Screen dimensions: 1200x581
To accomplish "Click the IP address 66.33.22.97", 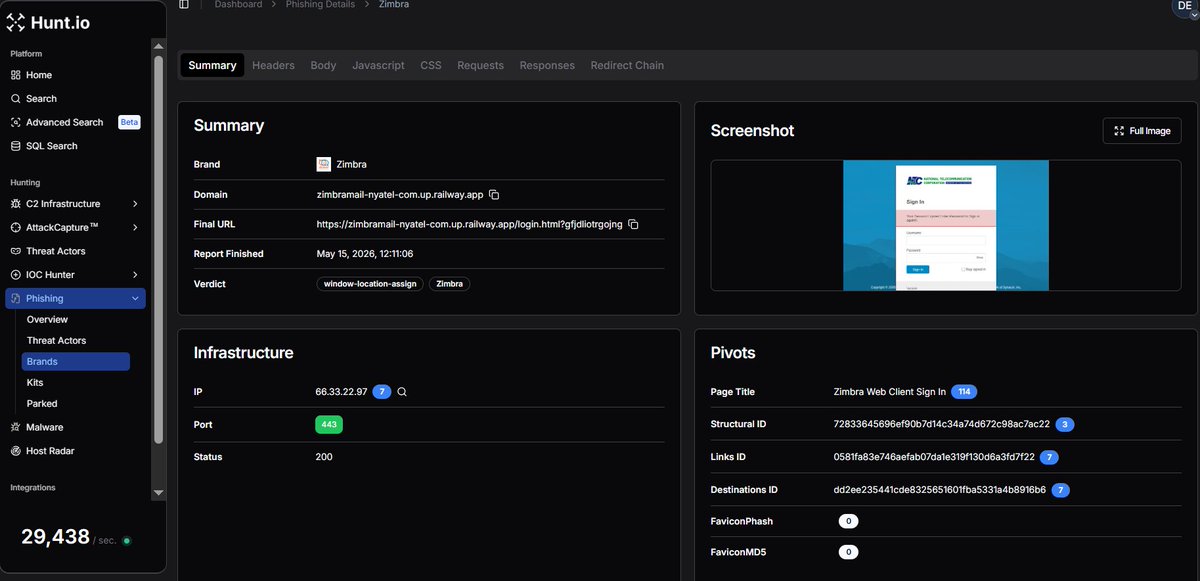I will 341,392.
